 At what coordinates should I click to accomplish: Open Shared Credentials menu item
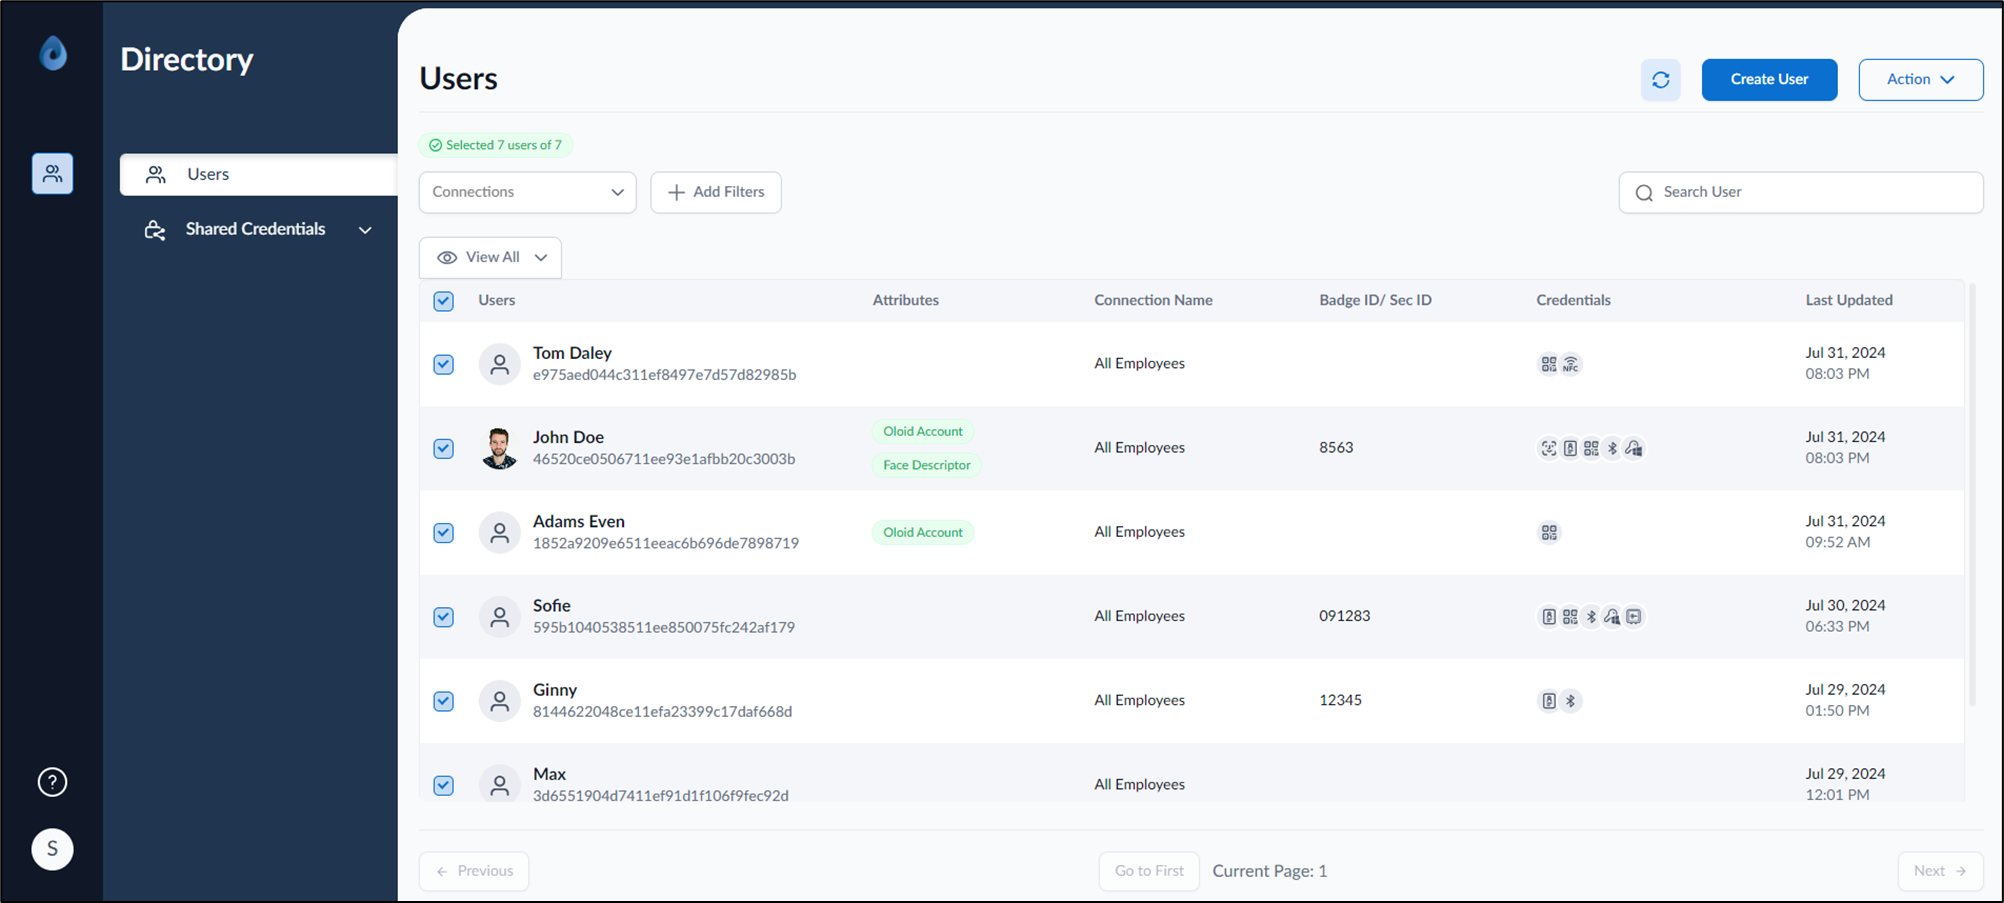coord(255,229)
